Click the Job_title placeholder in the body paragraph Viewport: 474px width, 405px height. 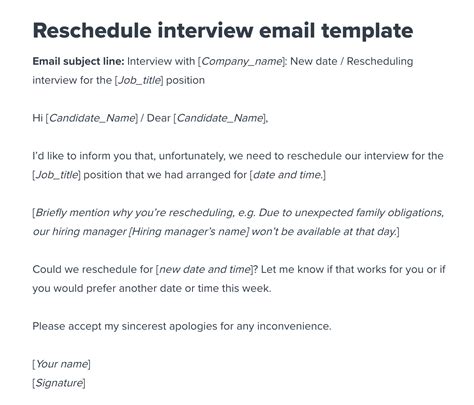coord(57,175)
